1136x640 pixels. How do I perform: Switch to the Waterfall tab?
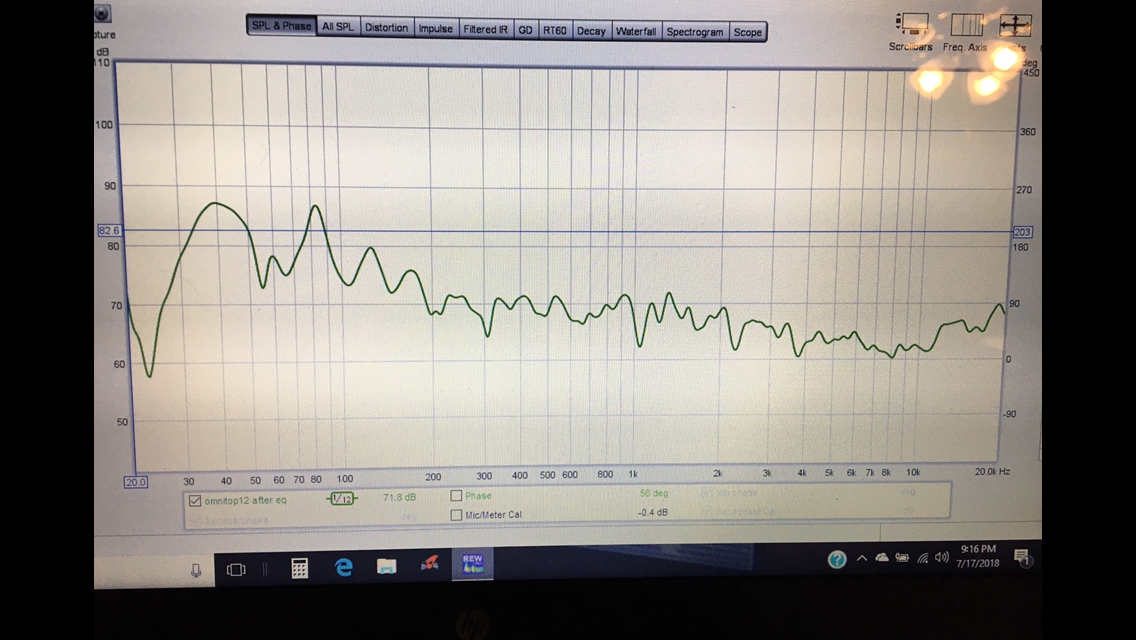(635, 31)
